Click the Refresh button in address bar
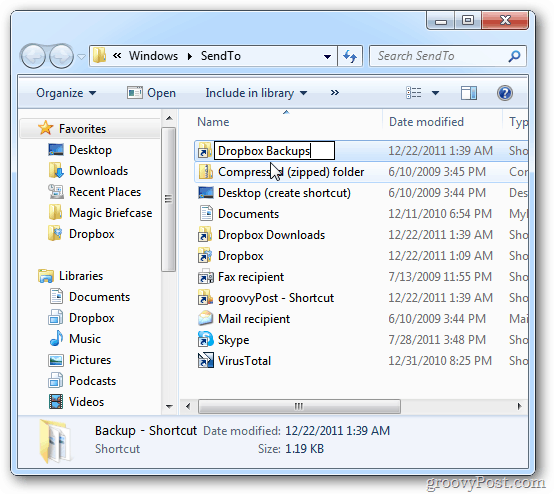This screenshot has width=554, height=494. tap(350, 56)
